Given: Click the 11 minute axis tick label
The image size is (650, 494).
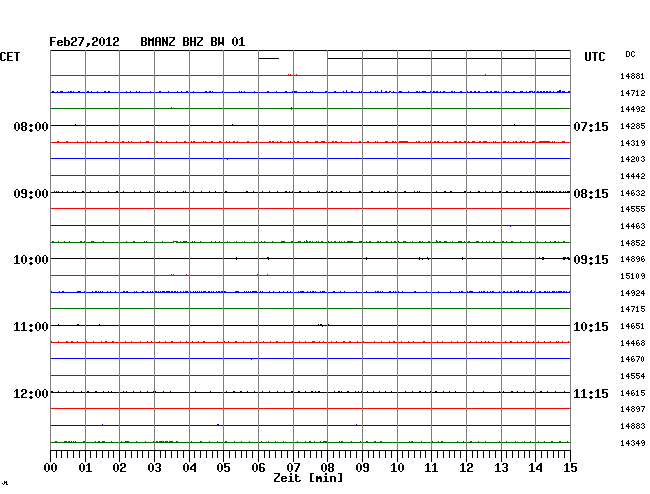Looking at the screenshot, I should [431, 468].
